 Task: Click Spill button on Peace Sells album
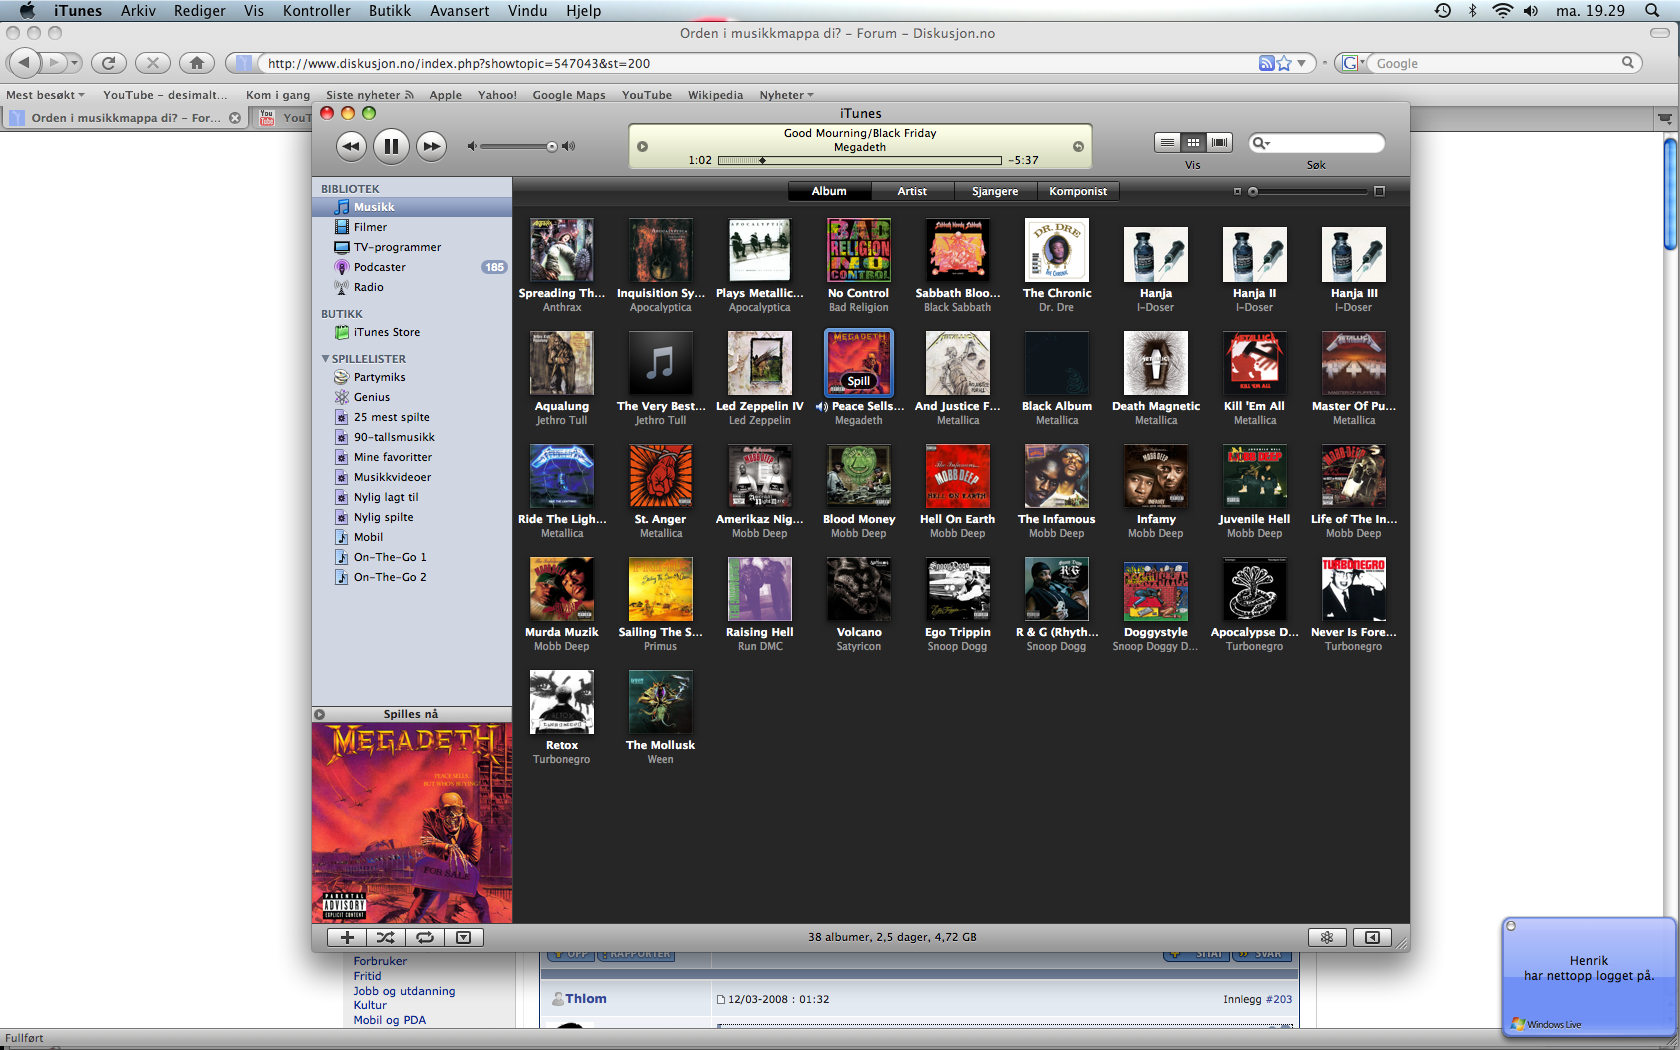859,381
